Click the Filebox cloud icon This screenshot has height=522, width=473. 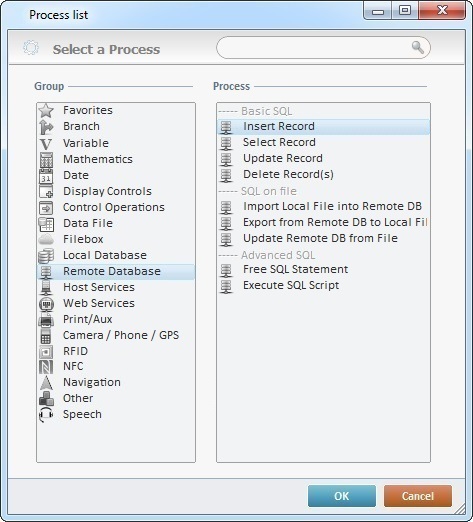[46, 239]
